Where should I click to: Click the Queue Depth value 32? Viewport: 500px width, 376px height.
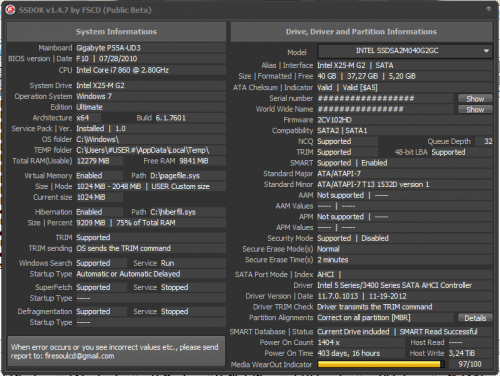[488, 141]
